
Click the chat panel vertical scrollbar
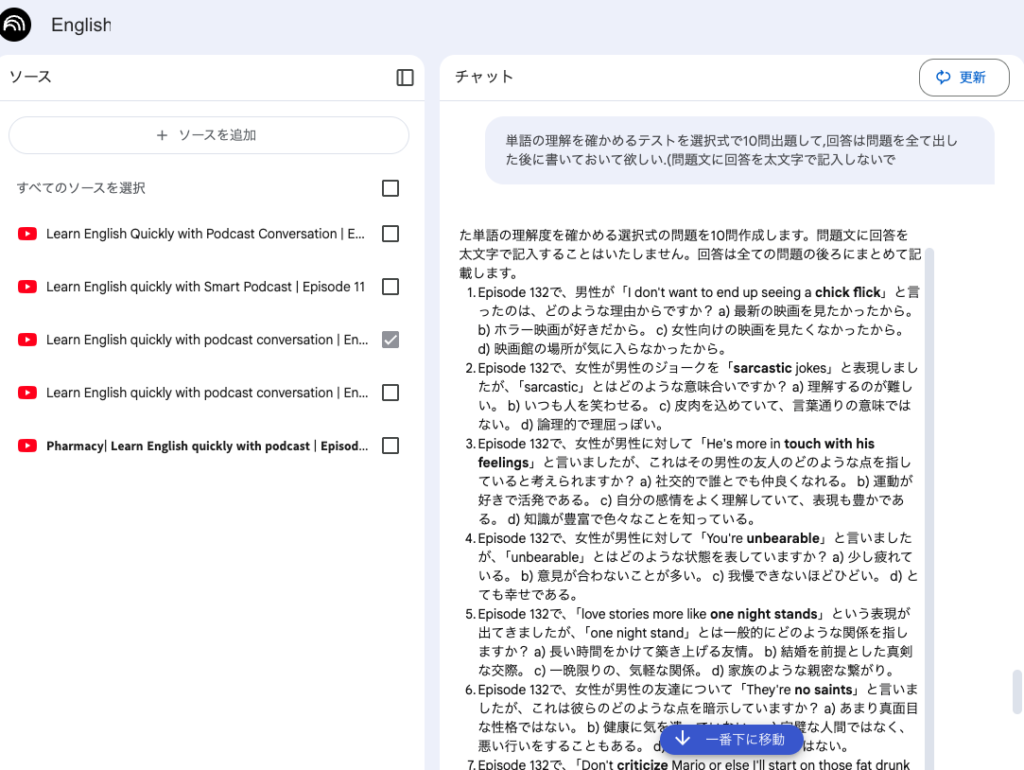click(x=1017, y=692)
